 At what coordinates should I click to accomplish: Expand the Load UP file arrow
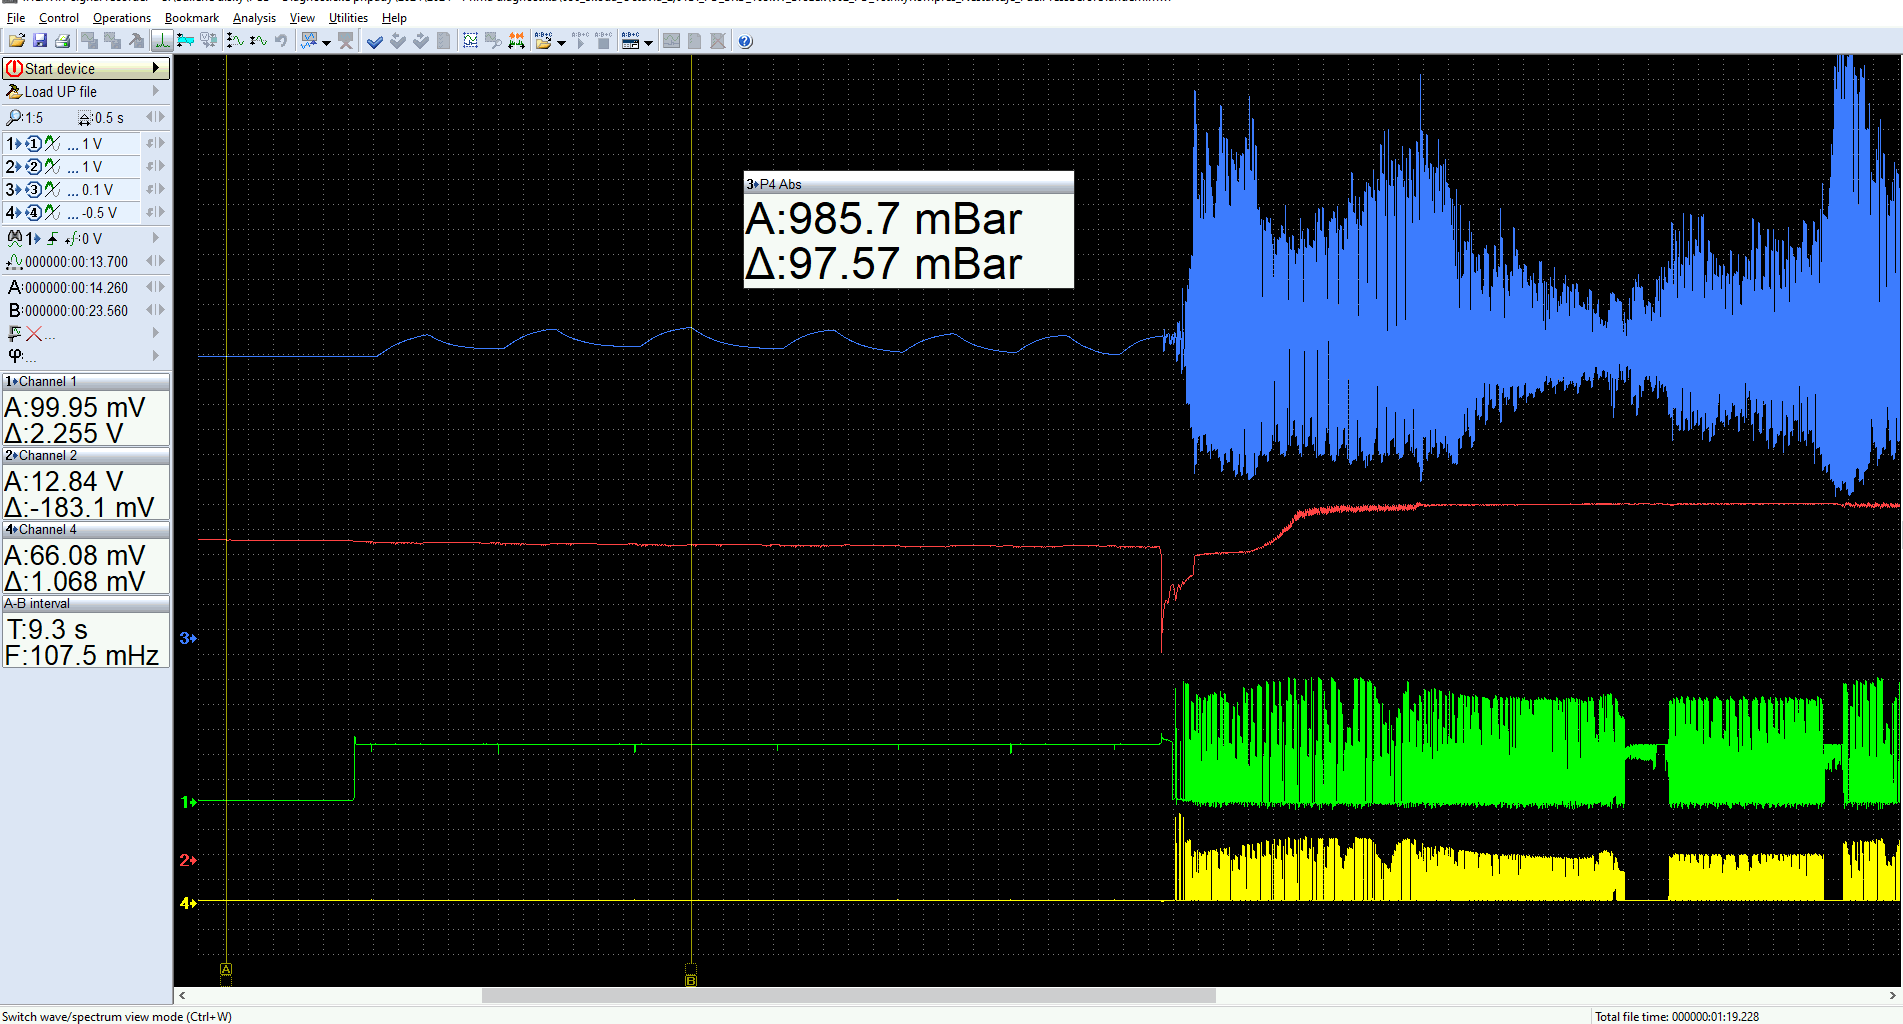coord(156,92)
